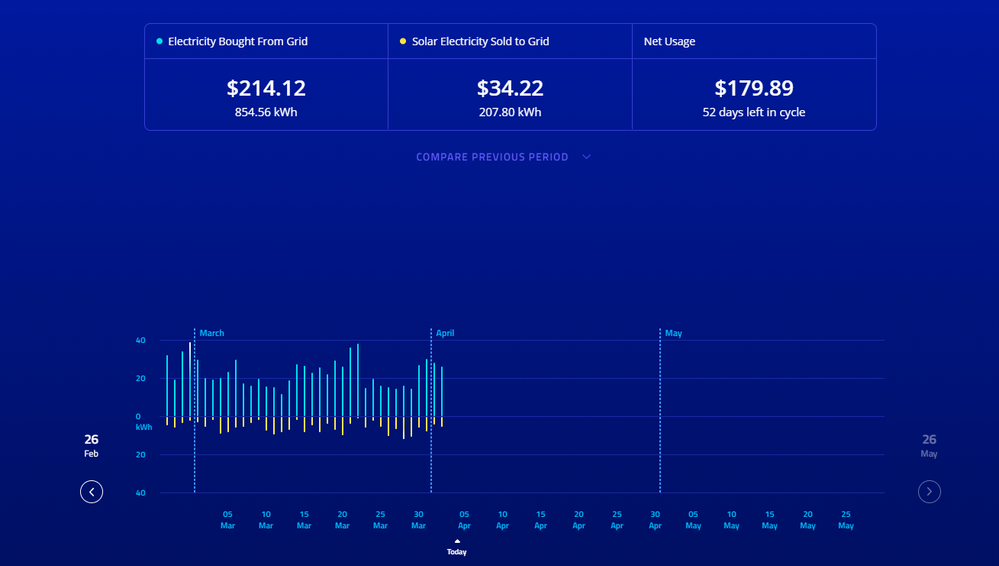Select the March month divider label
Image resolution: width=999 pixels, height=566 pixels.
click(212, 333)
